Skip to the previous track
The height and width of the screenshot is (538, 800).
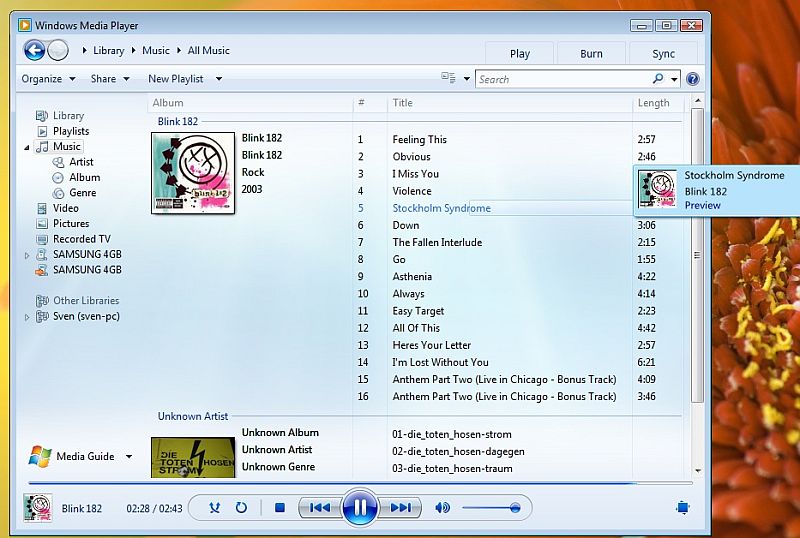pyautogui.click(x=320, y=508)
